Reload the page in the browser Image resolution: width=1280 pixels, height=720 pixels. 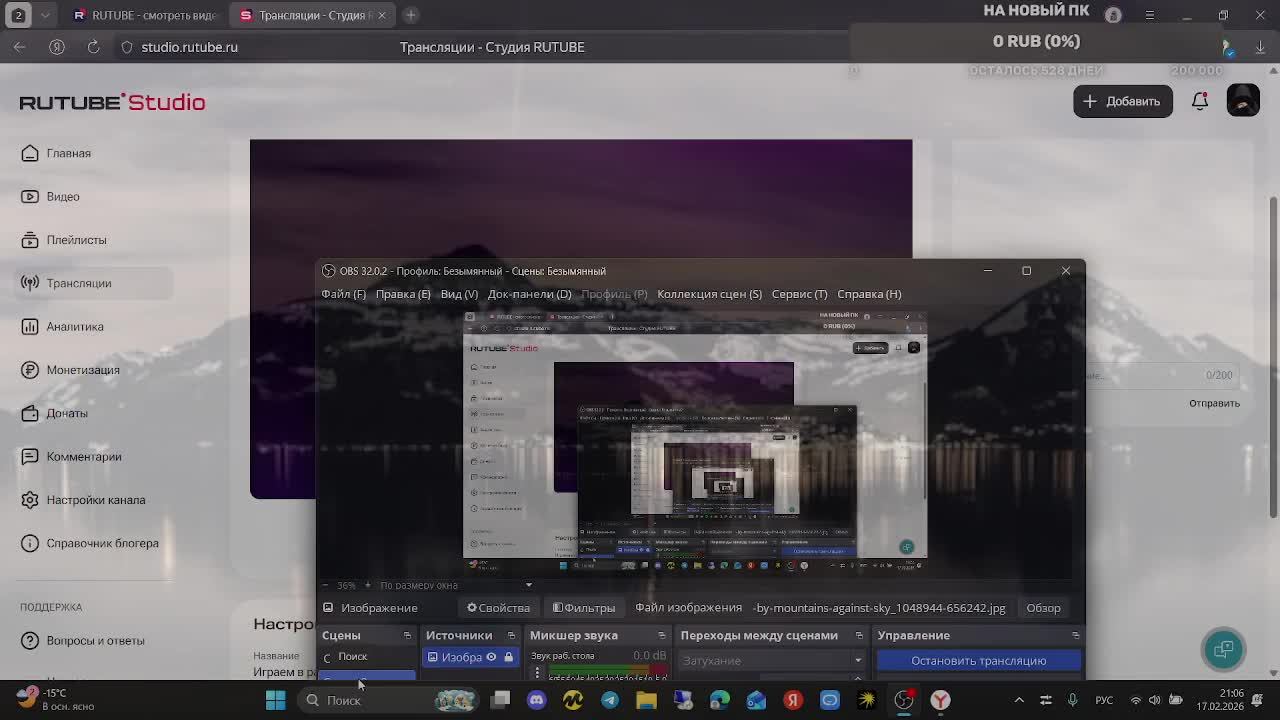(x=93, y=47)
